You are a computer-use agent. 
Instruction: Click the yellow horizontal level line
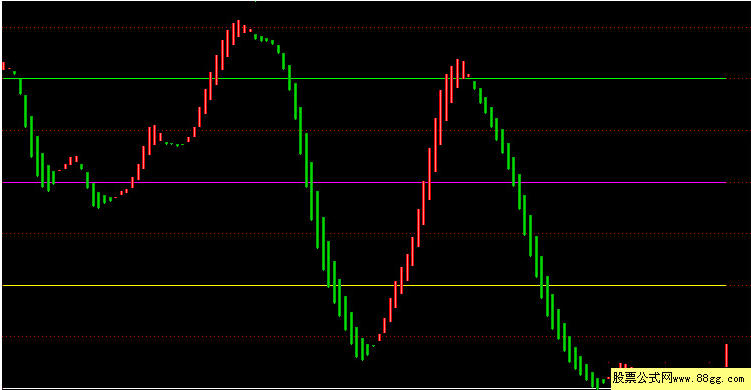[364, 286]
